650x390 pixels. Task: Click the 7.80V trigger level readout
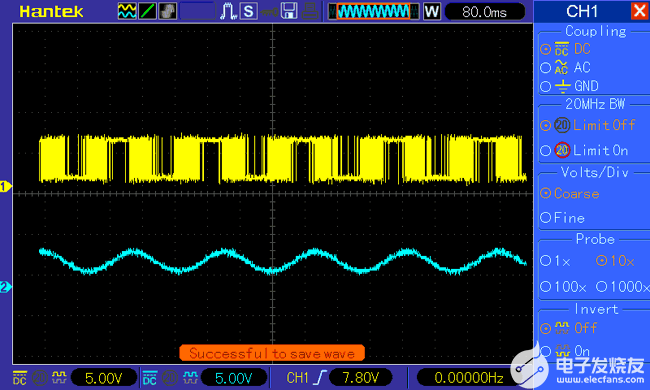[360, 378]
